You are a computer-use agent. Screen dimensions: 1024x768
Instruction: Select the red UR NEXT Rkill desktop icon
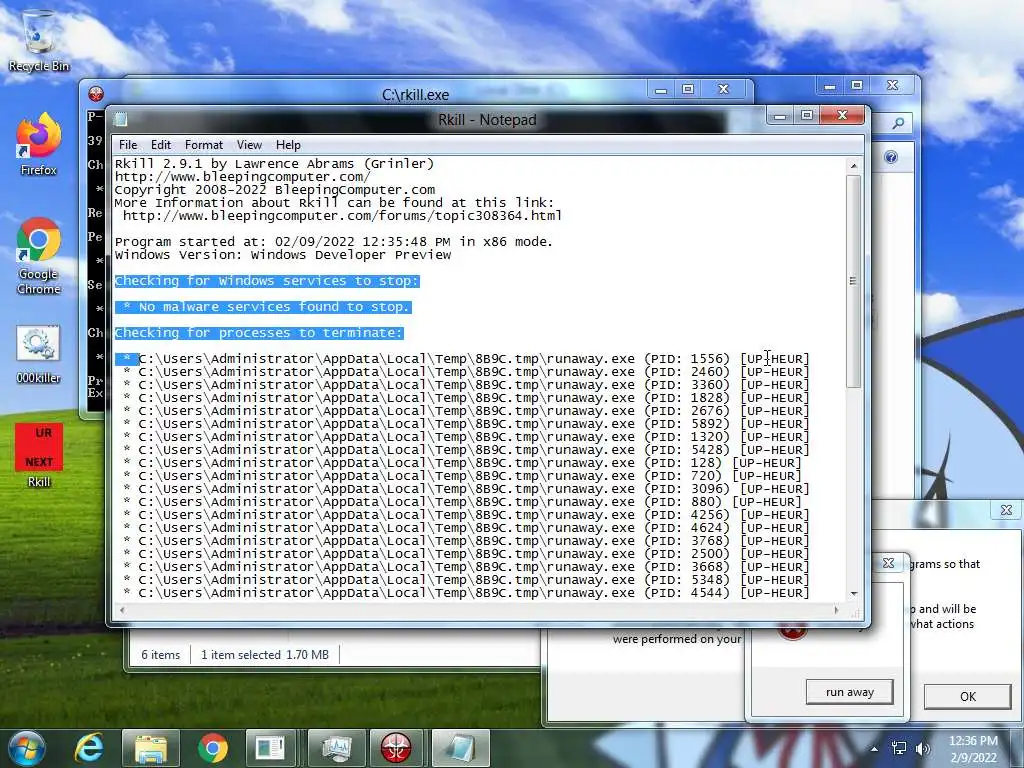39,456
